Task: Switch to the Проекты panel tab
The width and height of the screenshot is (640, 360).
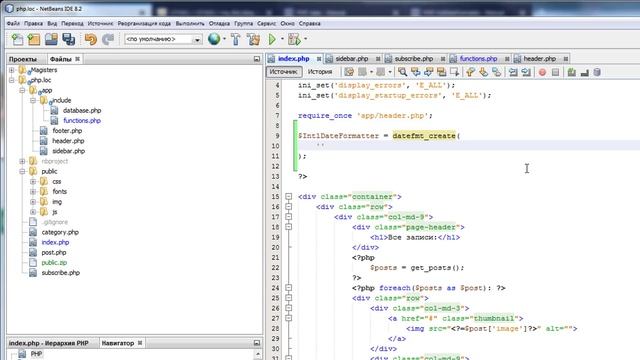Action: 22,59
